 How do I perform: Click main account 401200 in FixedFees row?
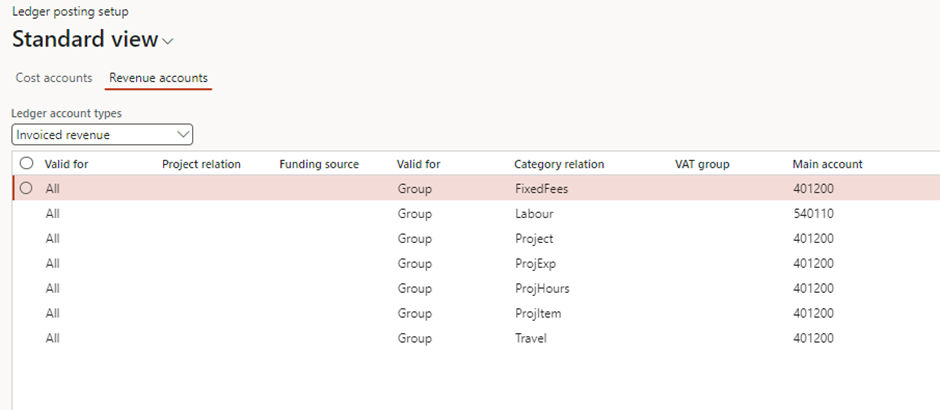(813, 189)
